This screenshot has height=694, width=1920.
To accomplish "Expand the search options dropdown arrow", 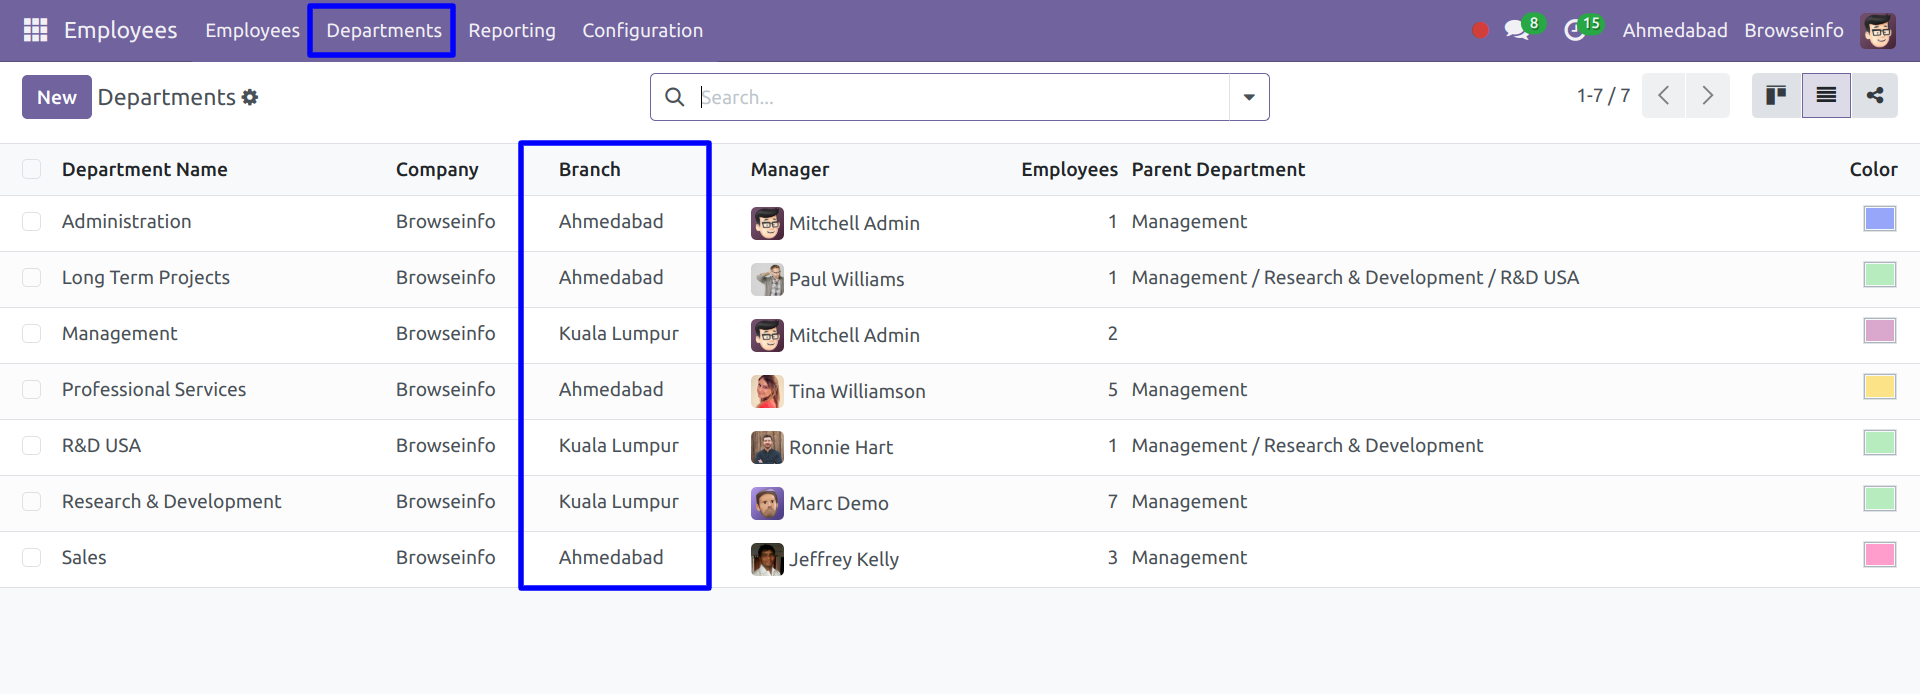I will (x=1249, y=97).
